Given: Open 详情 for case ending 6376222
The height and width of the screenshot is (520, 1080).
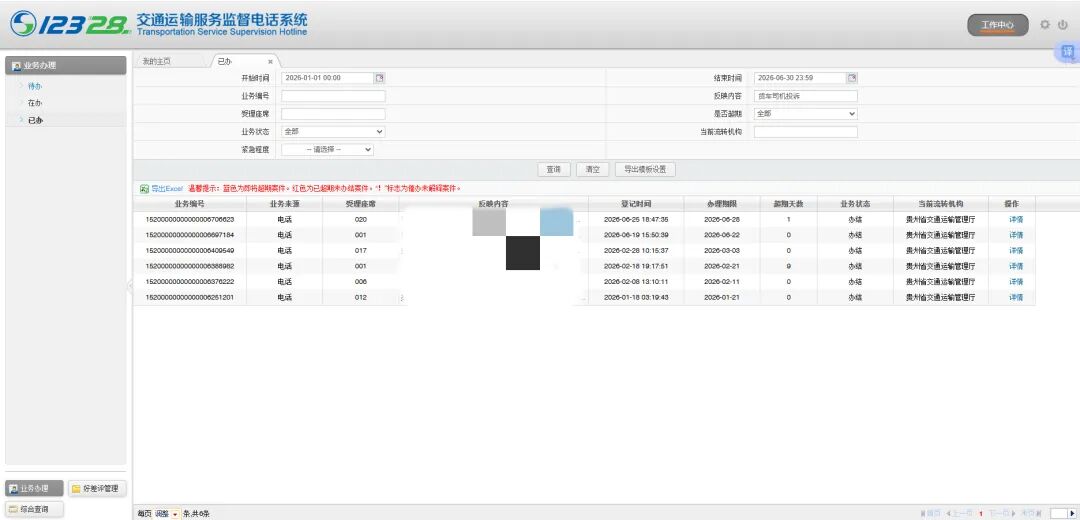Looking at the screenshot, I should (x=1016, y=282).
